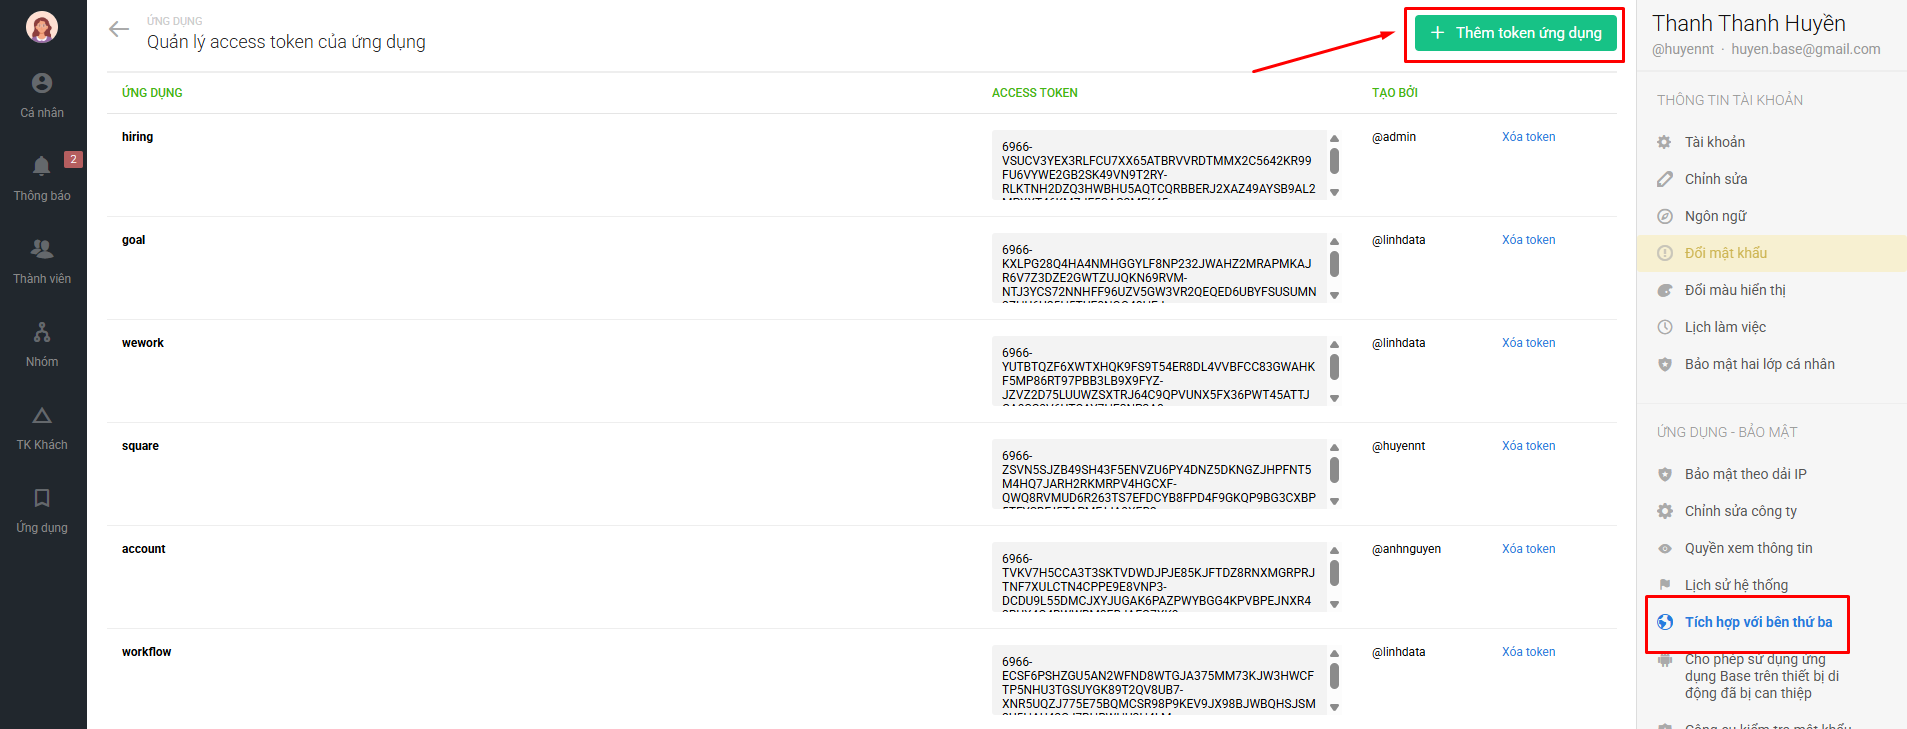Delete the workflow token via Xóa token
This screenshot has height=729, width=1907.
coord(1528,652)
